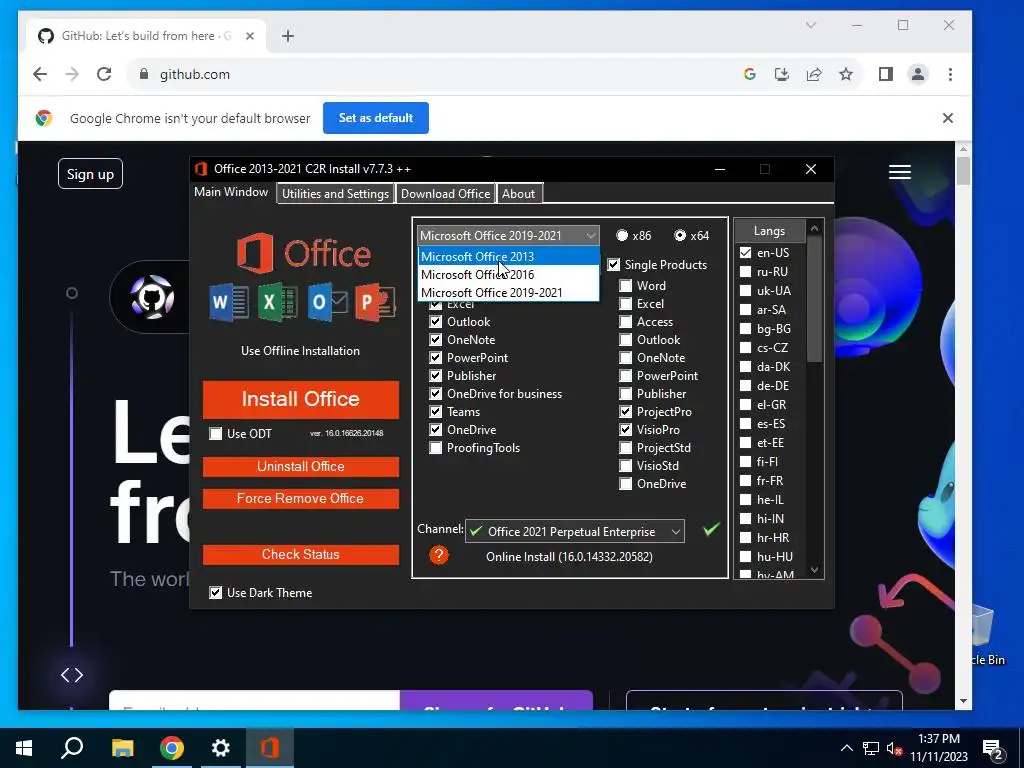Screen dimensions: 1024x768
Task: Uncheck OneDrive for business
Action: pos(436,394)
